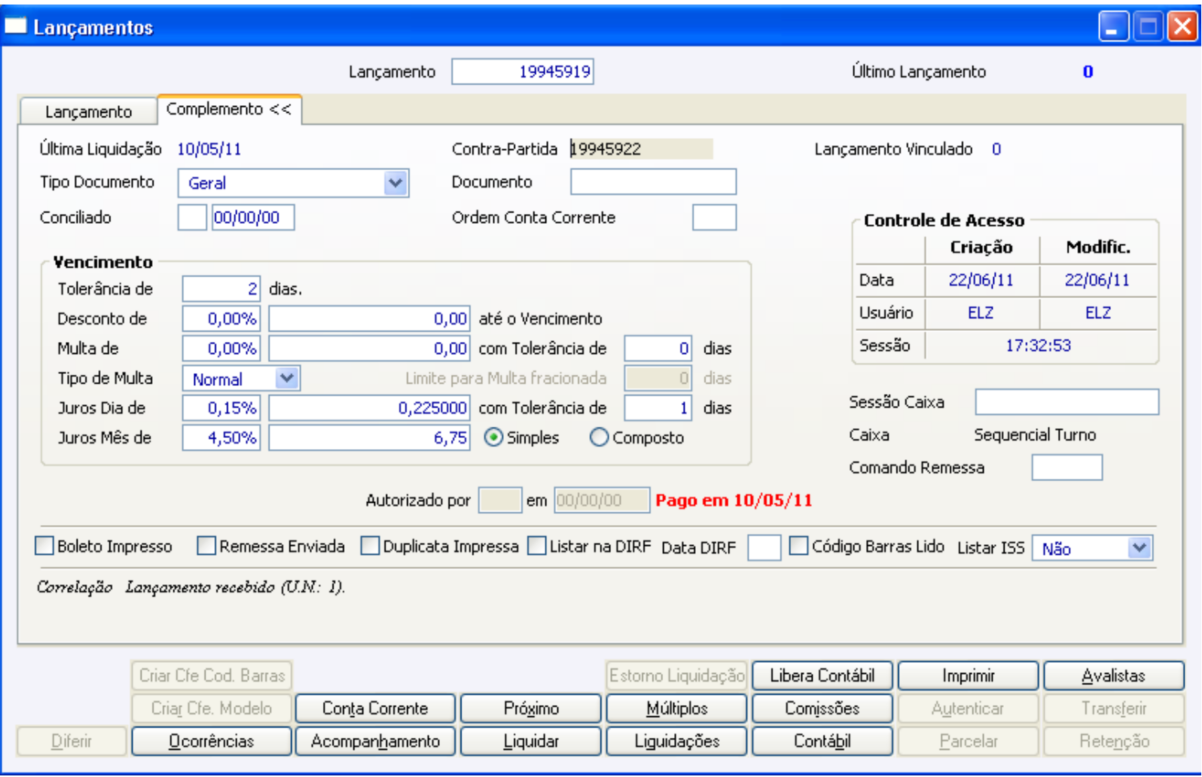Select the Complemento tab
Viewport: 1202px width, 777px height.
[229, 109]
